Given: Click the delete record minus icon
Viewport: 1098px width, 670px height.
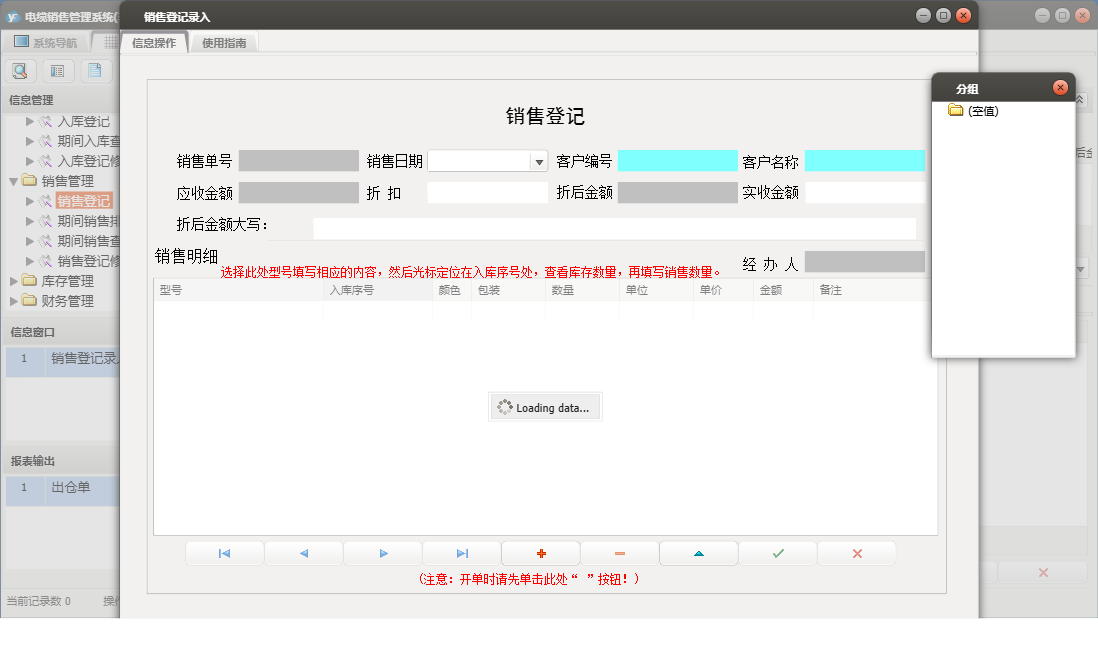Looking at the screenshot, I should [619, 552].
